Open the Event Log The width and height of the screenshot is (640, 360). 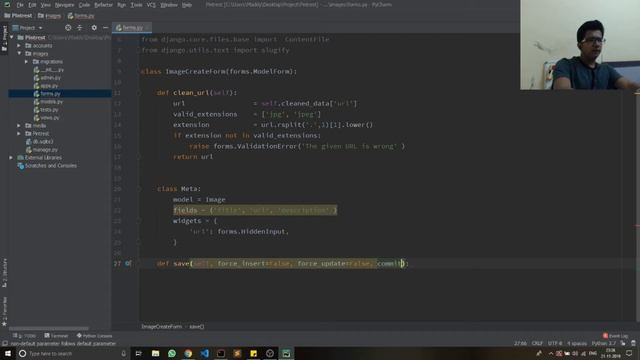tap(615, 336)
